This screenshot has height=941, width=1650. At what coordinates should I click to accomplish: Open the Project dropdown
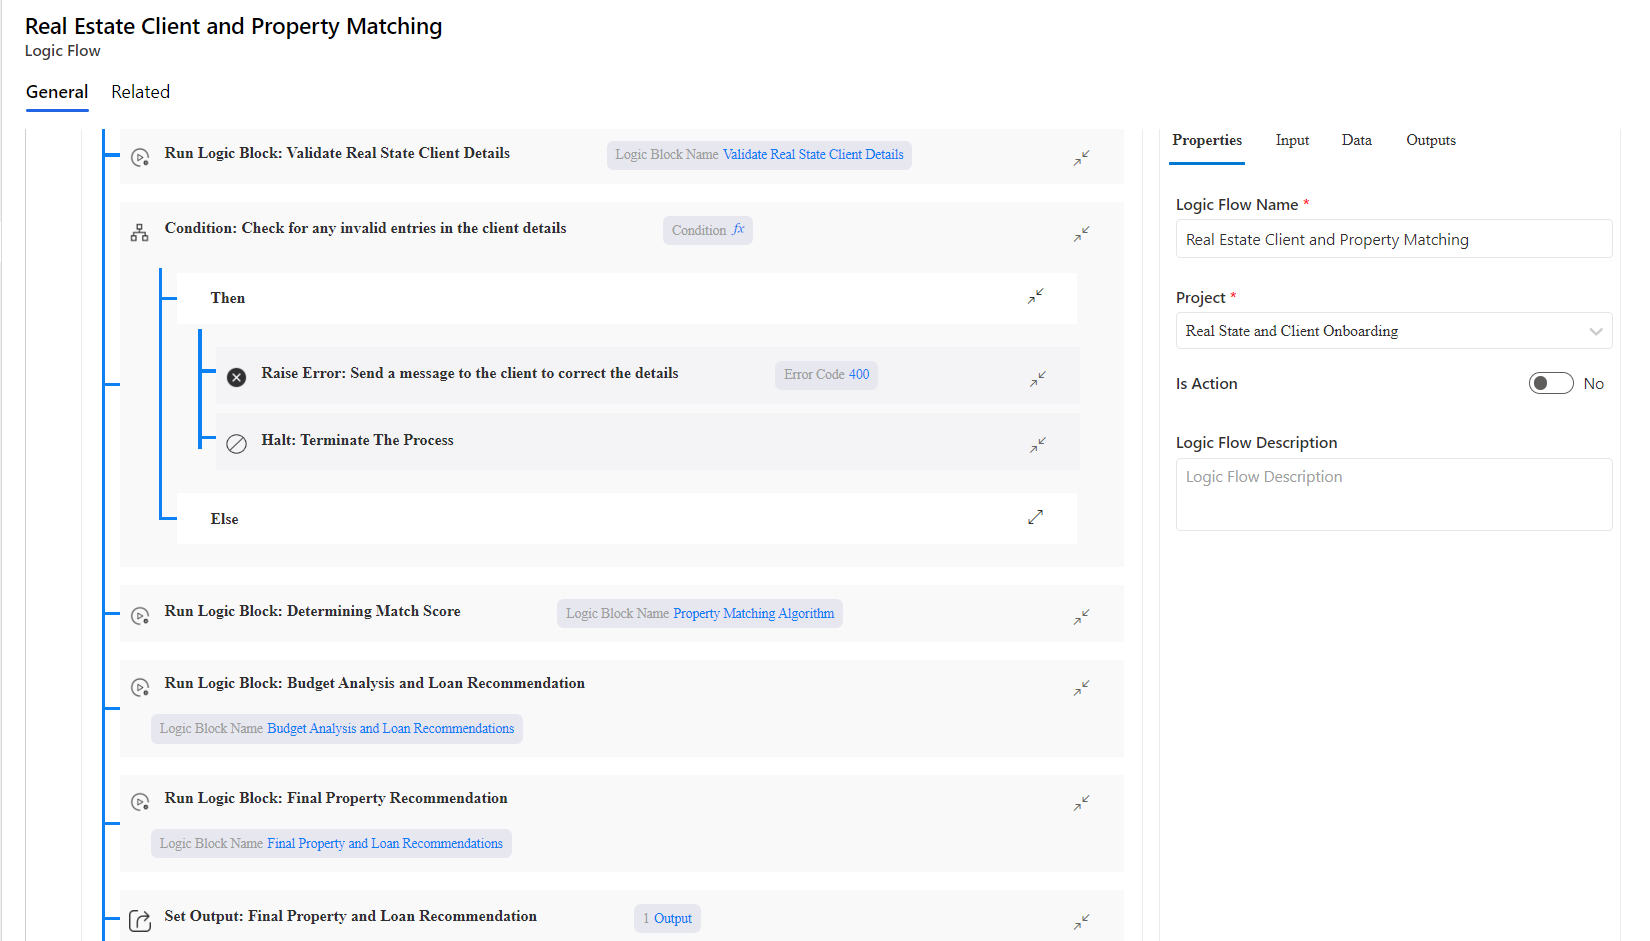coord(1393,331)
